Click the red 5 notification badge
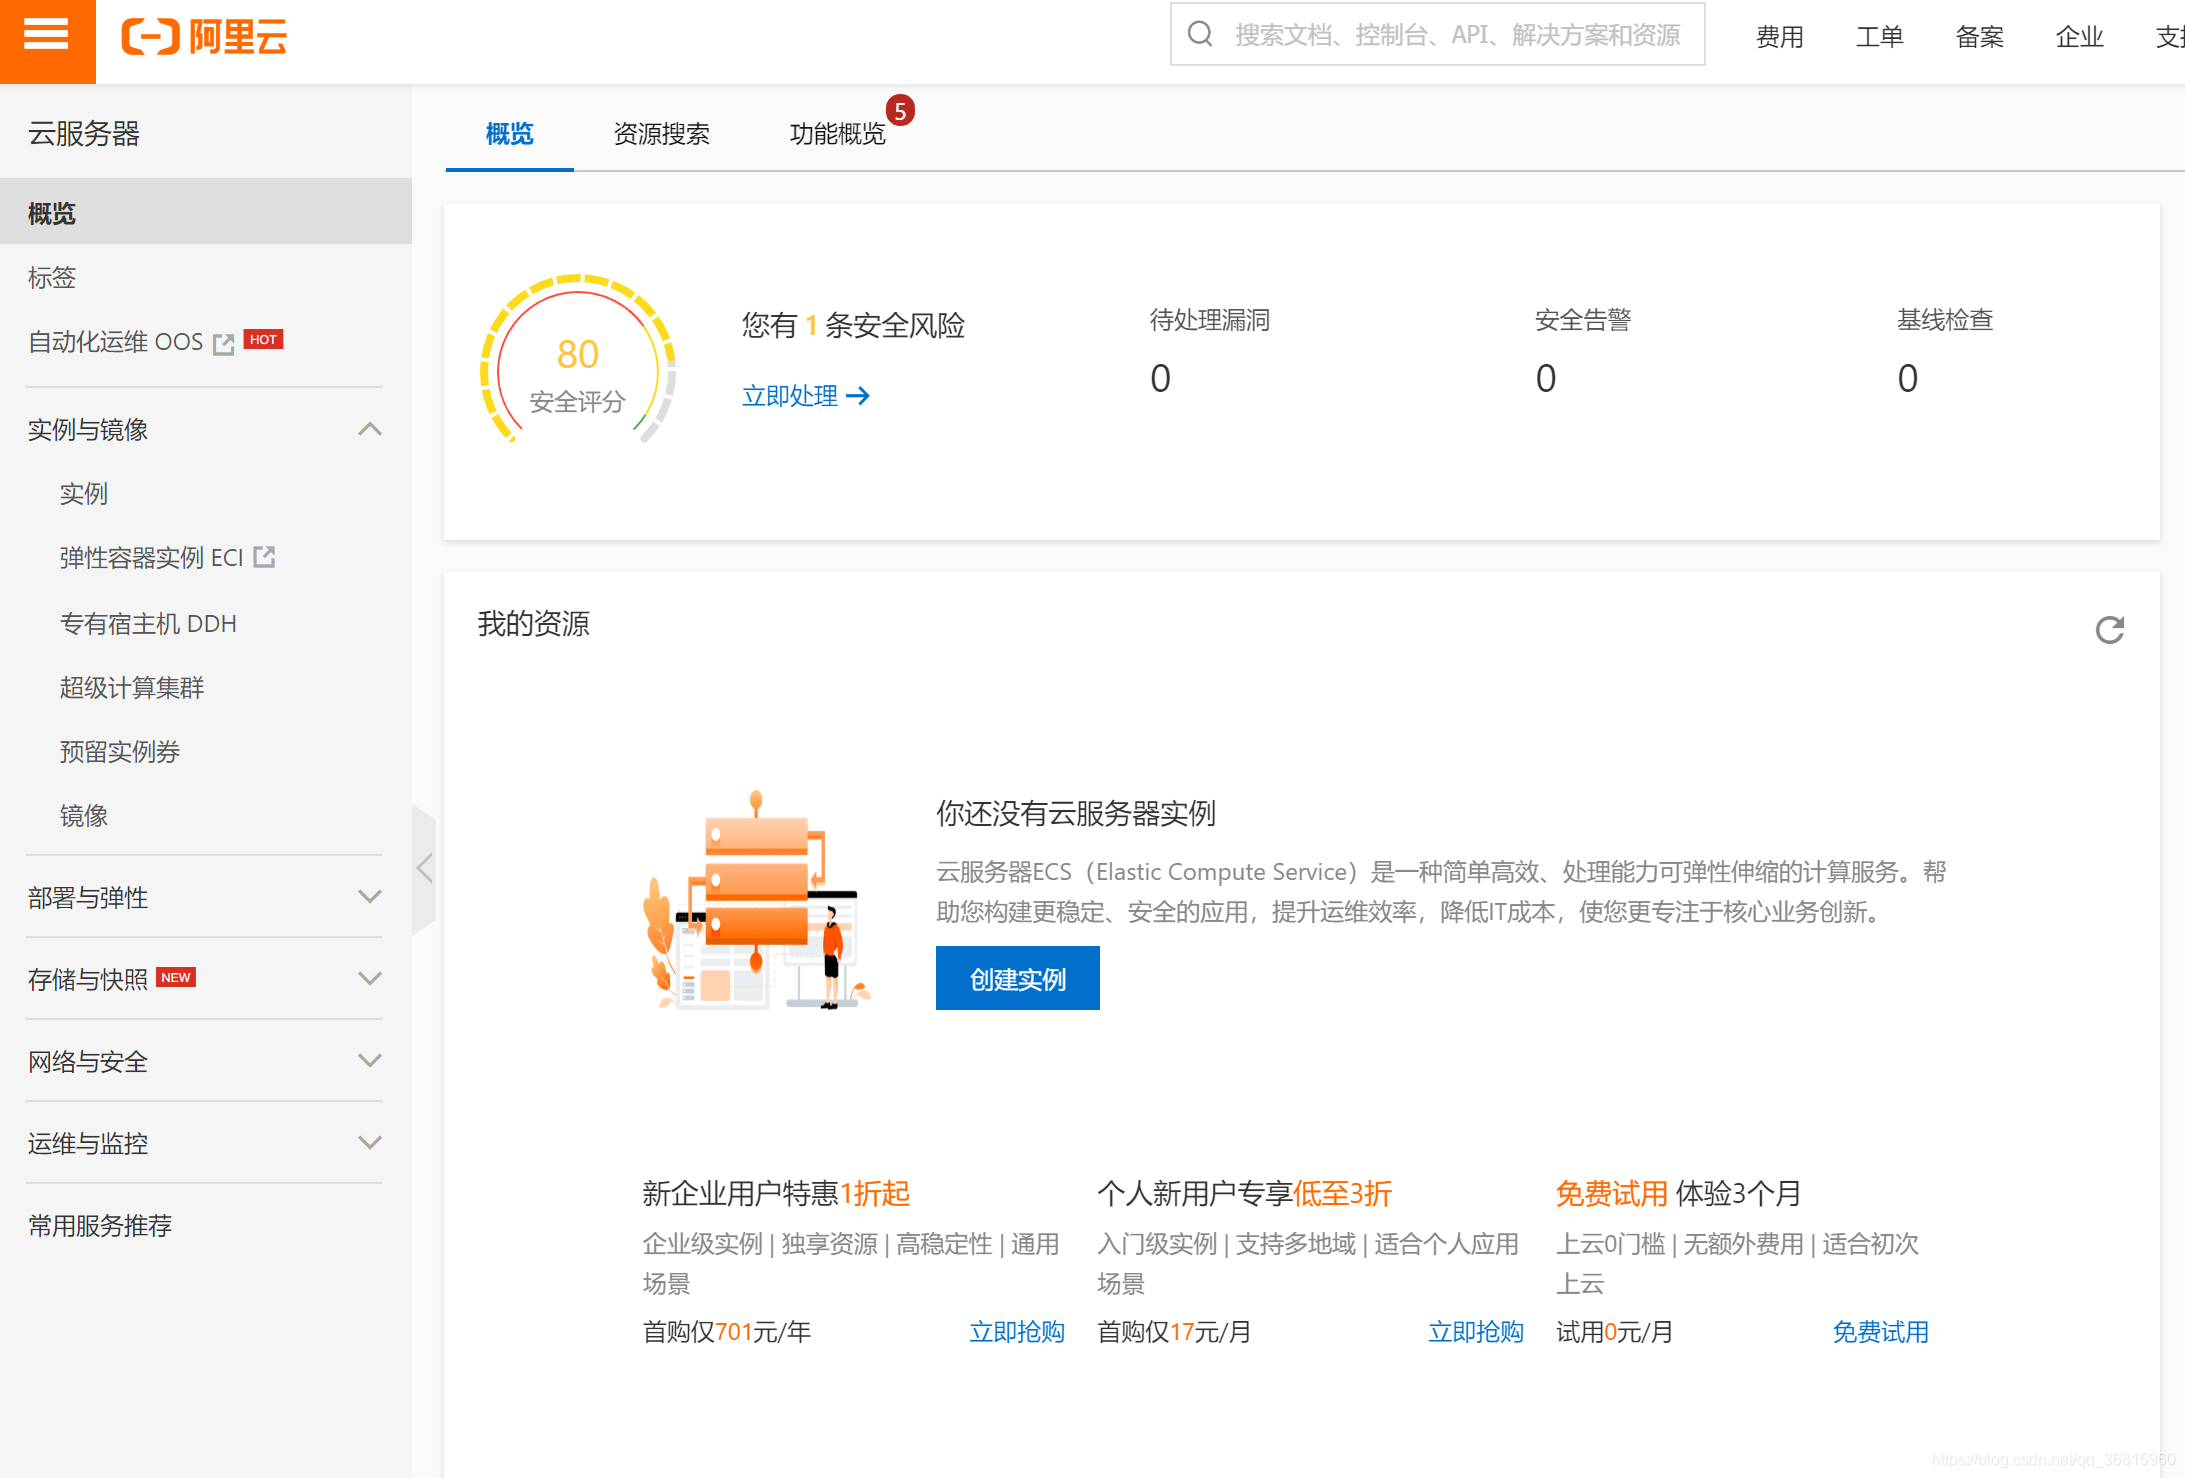The image size is (2185, 1478). coord(900,111)
